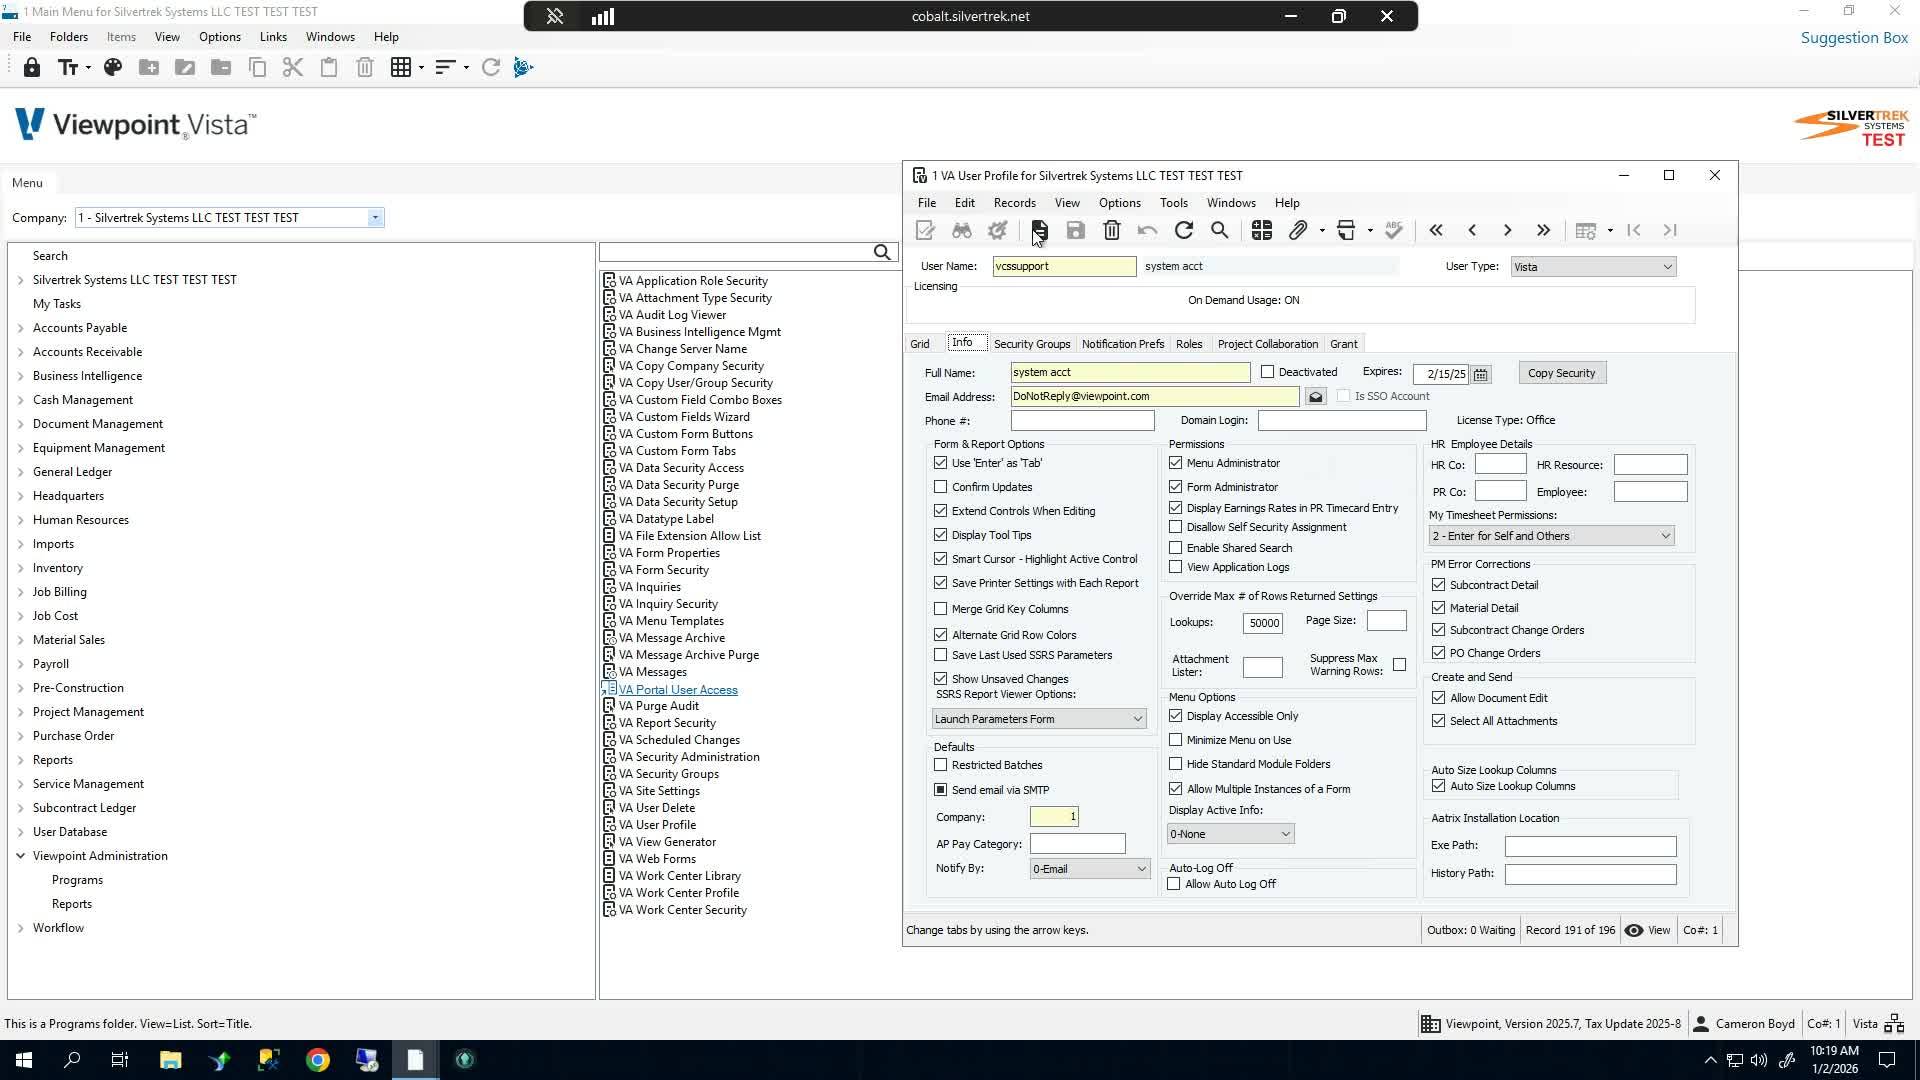Open the Company dropdown in main menu
Image resolution: width=1920 pixels, height=1080 pixels.
point(375,218)
